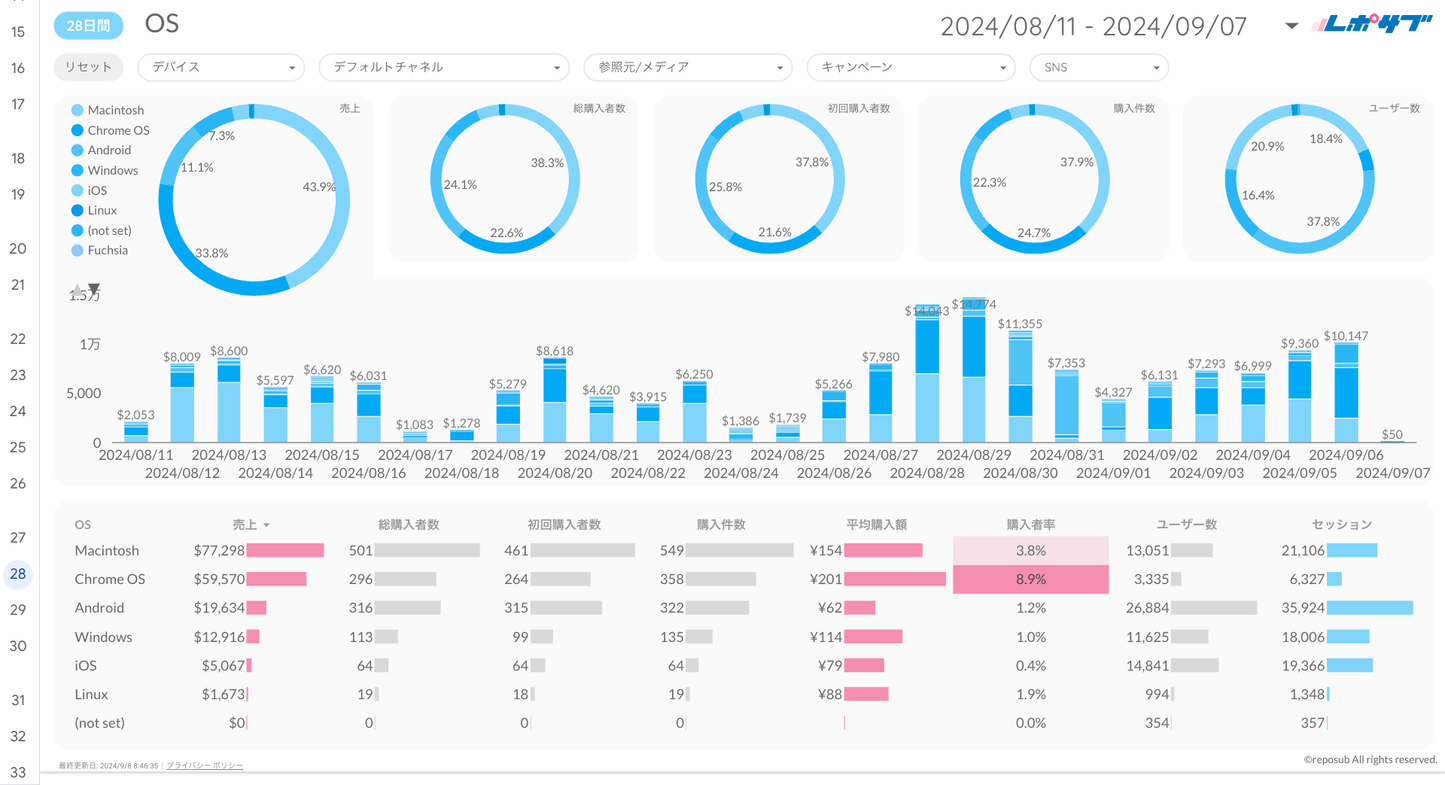Click the Chrome OS legend color dot

[x=78, y=130]
